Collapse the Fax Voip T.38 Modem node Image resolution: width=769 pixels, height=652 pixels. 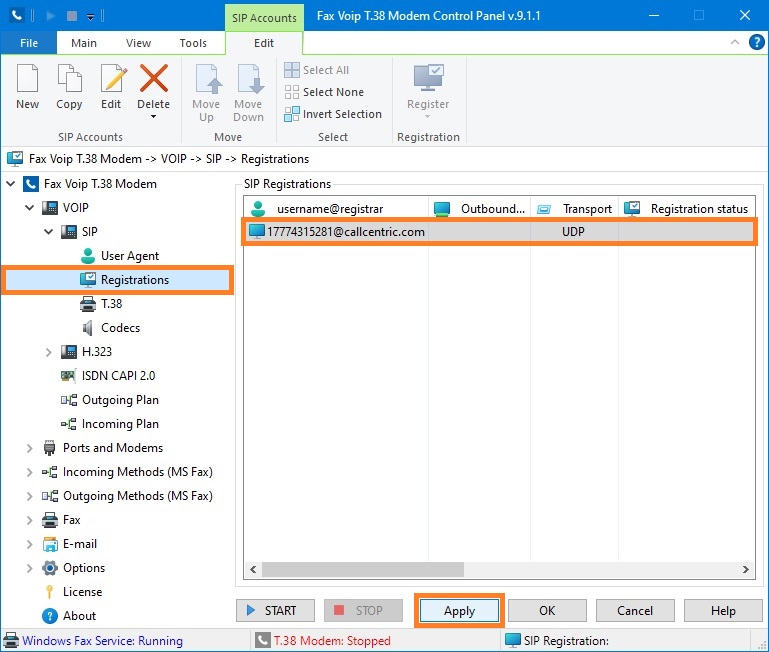11,184
